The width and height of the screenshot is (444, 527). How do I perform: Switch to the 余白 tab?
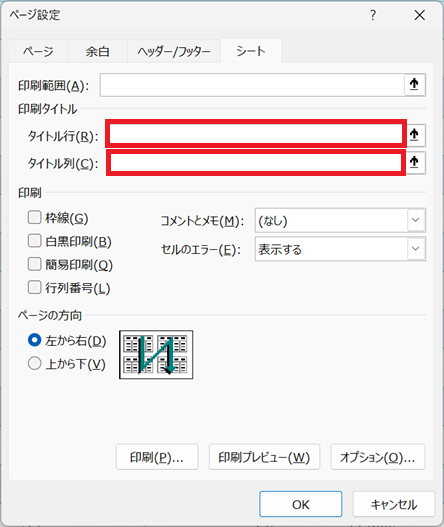[97, 51]
